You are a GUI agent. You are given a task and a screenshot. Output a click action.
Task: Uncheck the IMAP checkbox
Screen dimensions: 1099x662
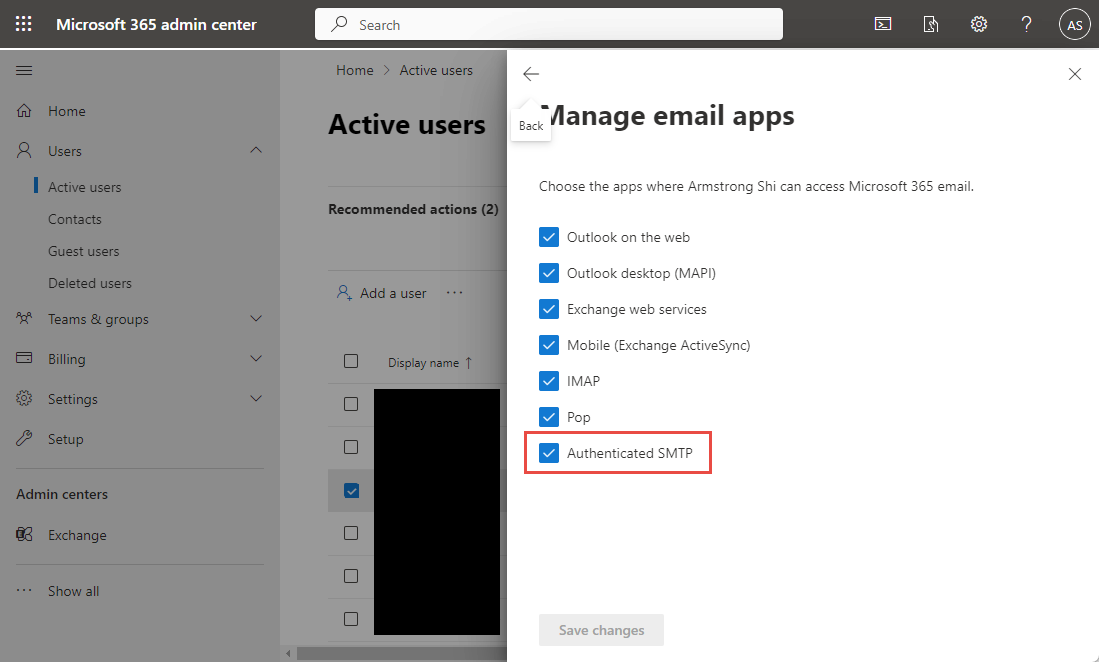click(x=549, y=380)
